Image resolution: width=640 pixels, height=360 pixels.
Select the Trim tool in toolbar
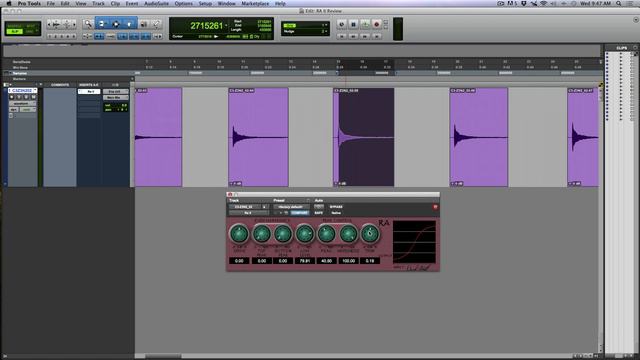[x=102, y=24]
